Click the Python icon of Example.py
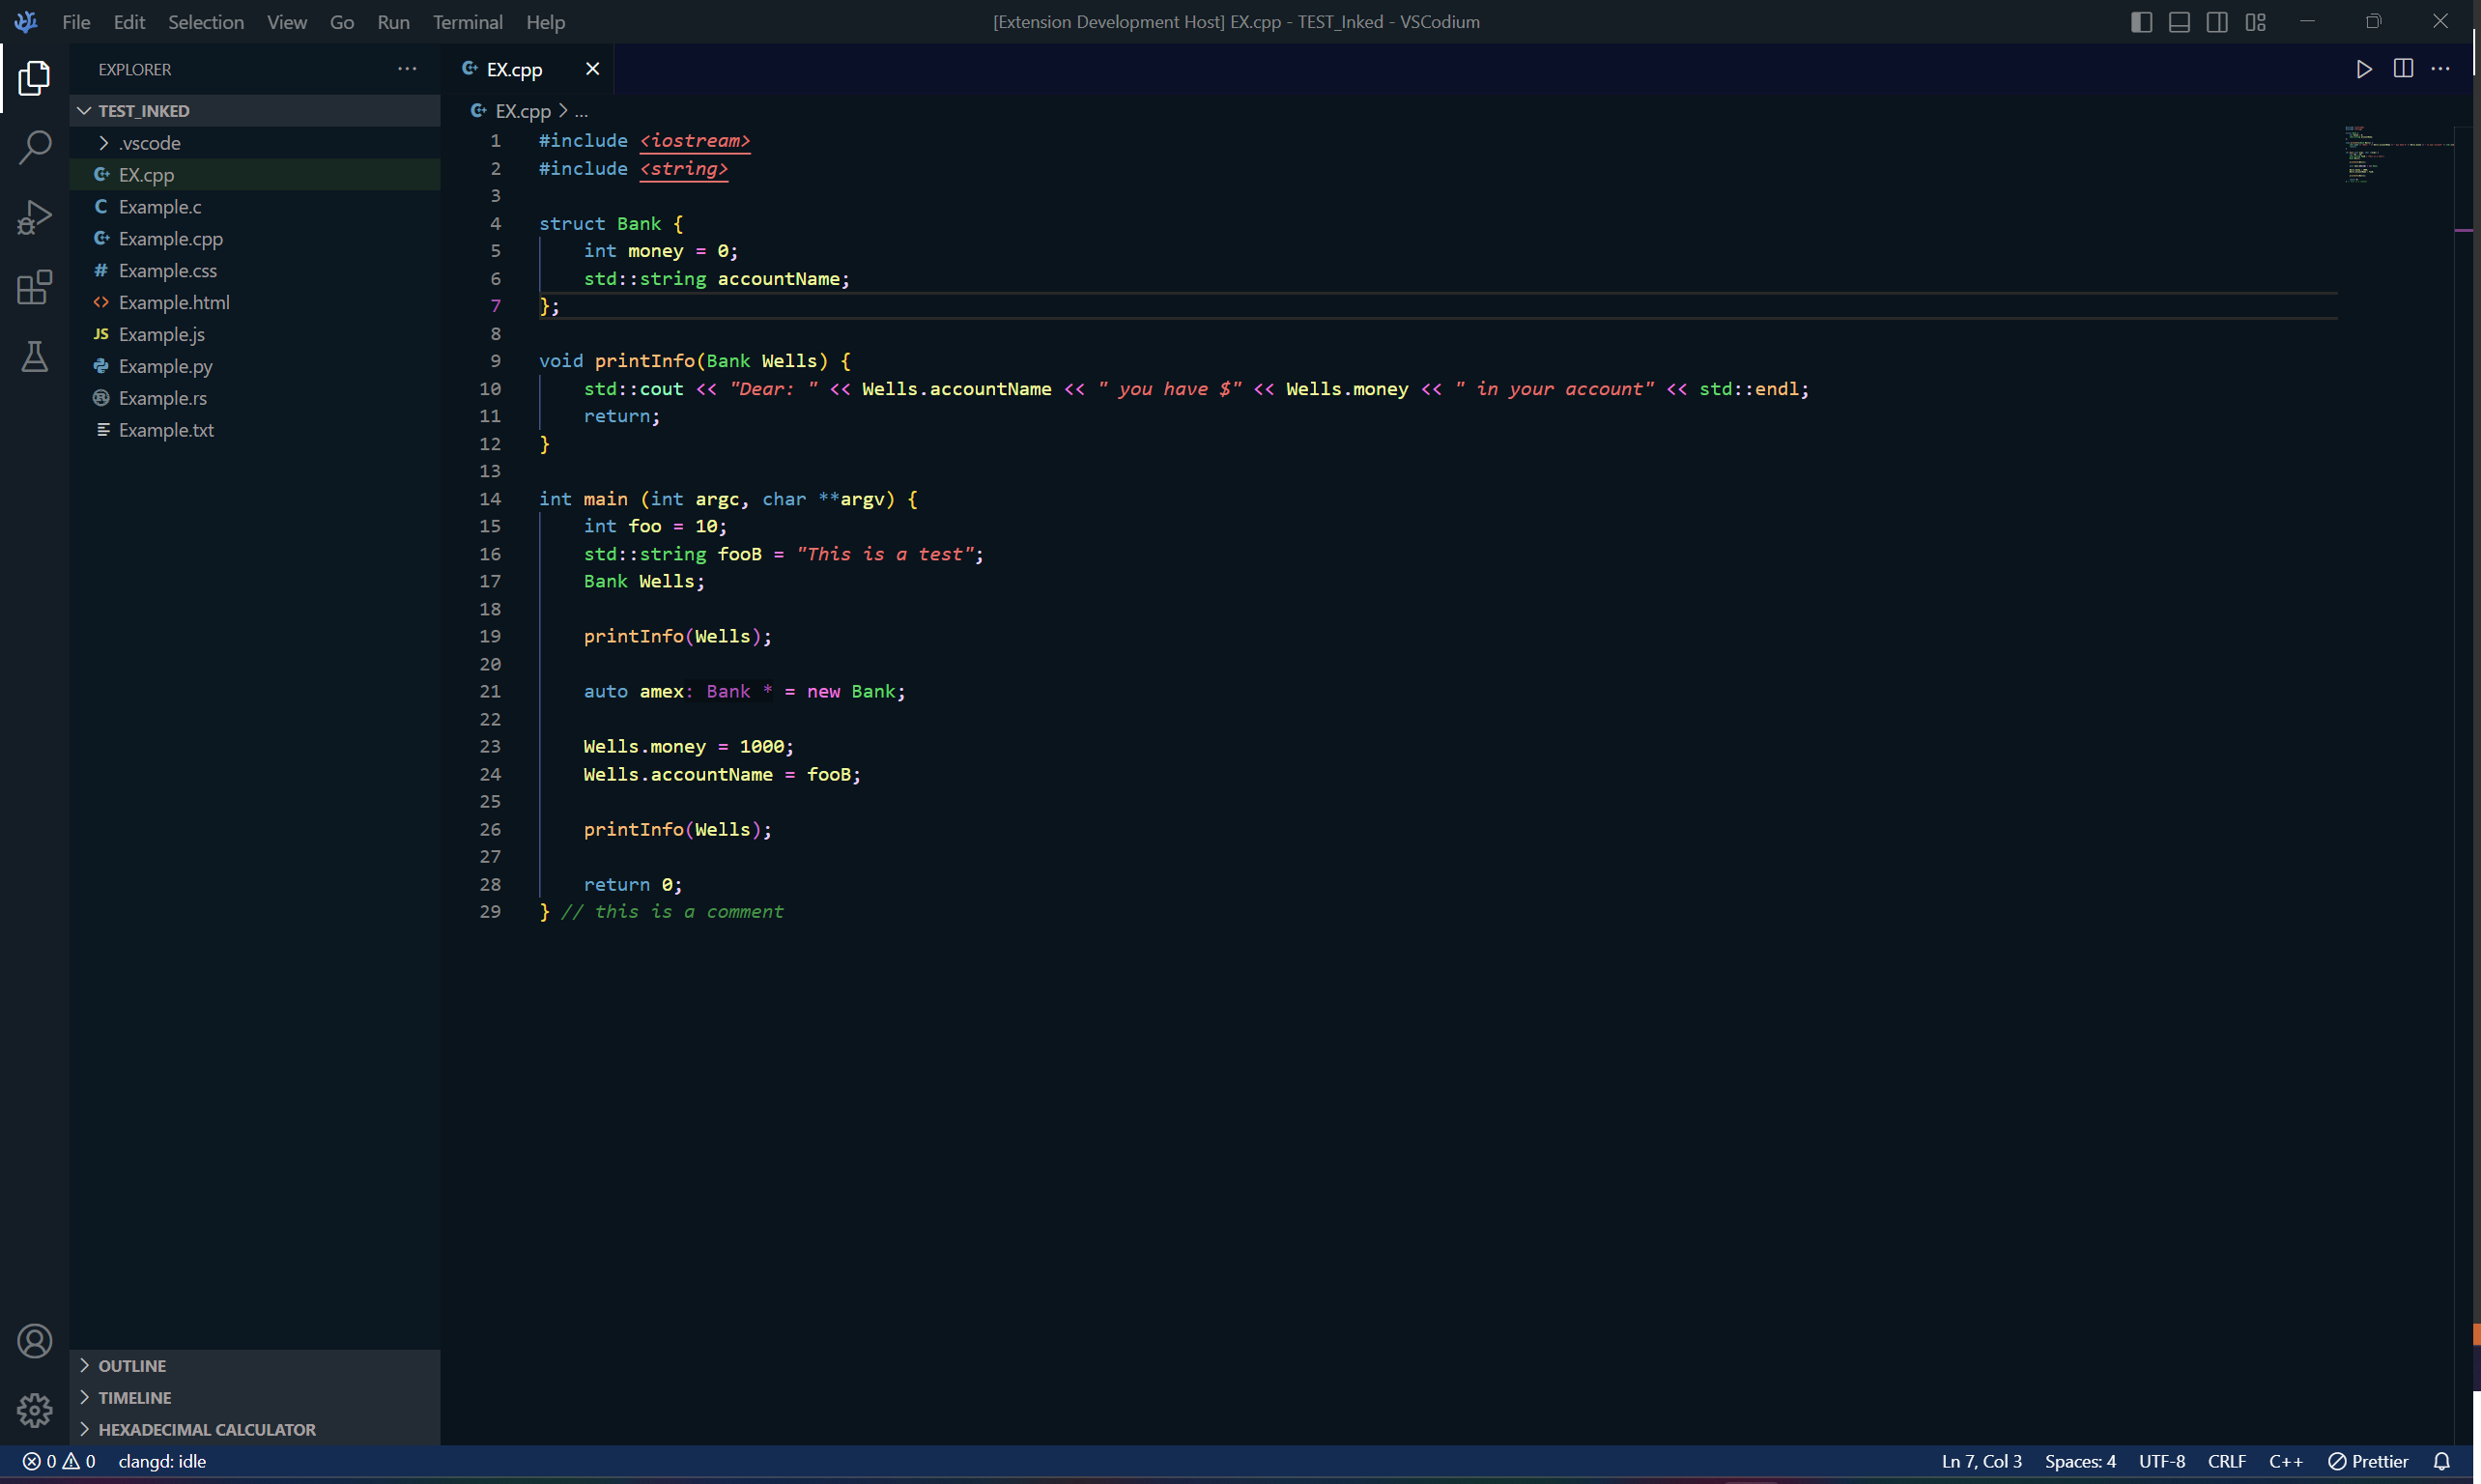 pyautogui.click(x=101, y=366)
